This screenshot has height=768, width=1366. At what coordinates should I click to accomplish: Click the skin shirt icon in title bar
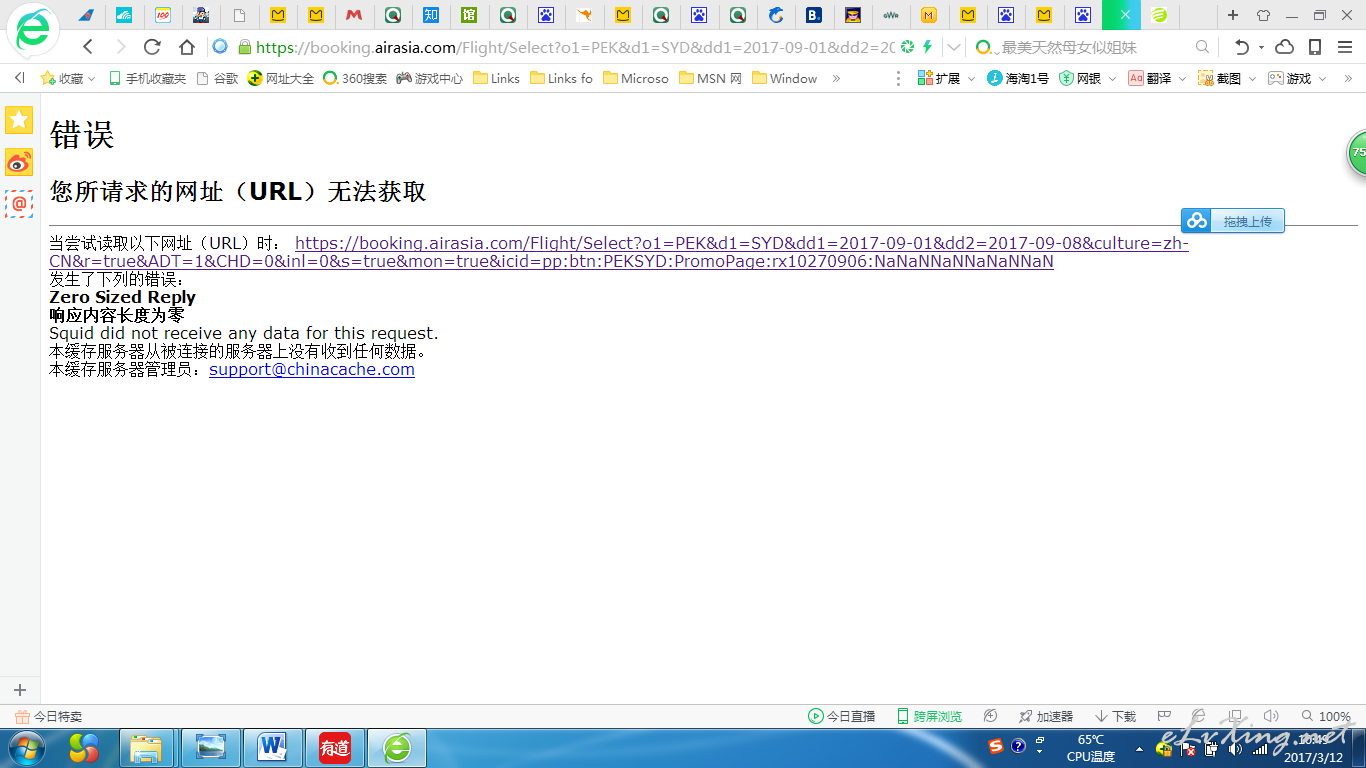1263,15
